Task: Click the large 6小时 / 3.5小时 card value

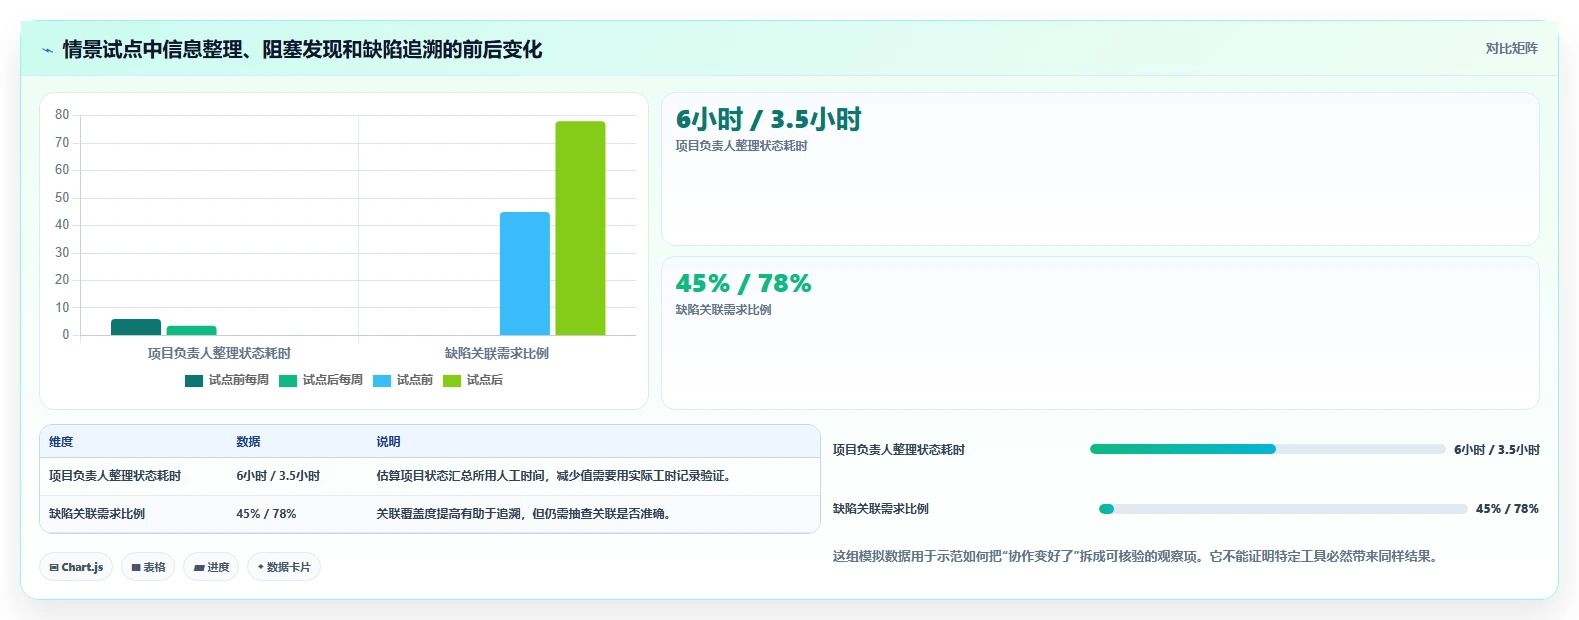Action: (768, 119)
